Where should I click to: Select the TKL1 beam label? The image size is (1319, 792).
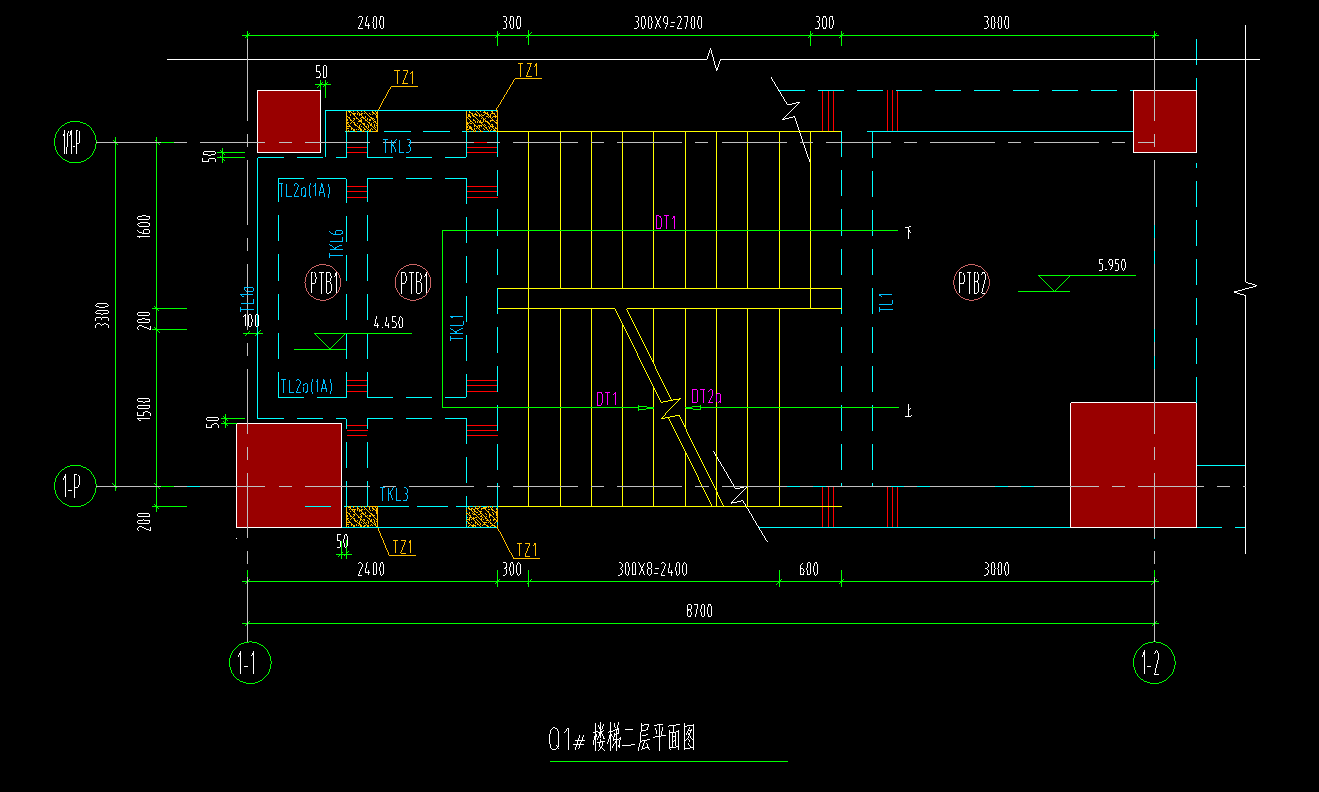(457, 328)
